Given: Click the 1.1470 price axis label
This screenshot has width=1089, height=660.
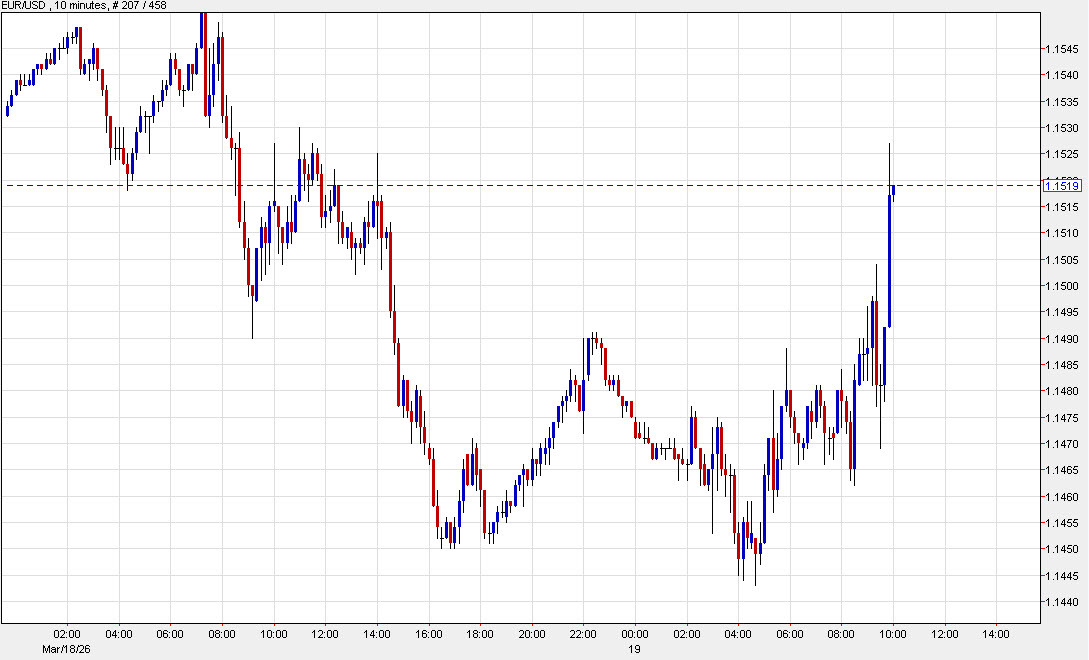Looking at the screenshot, I should (1060, 444).
